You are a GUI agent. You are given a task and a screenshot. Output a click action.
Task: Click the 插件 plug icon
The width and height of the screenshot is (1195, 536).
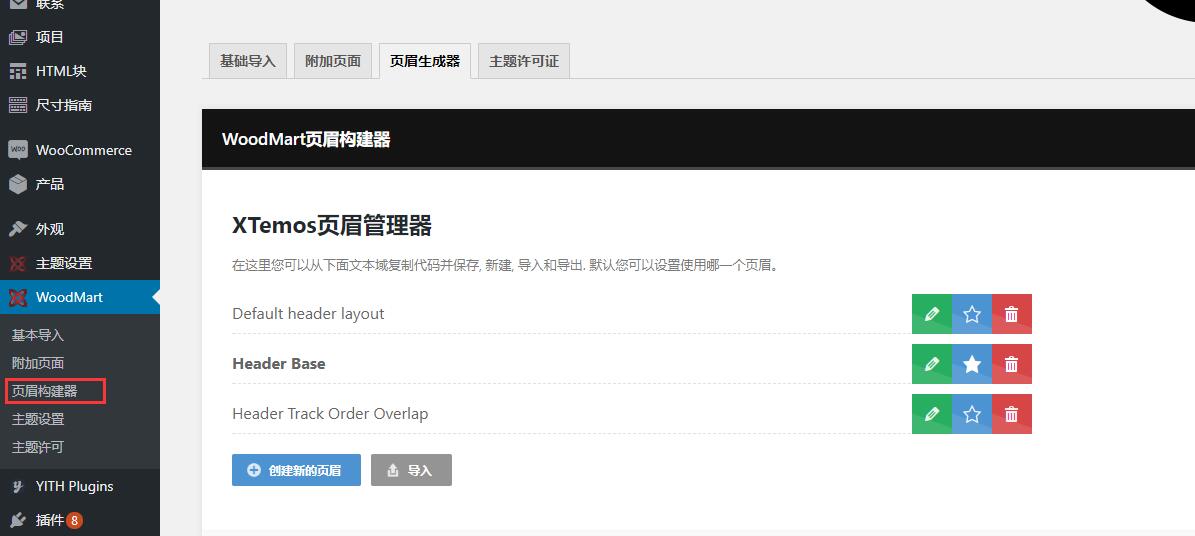(18, 520)
